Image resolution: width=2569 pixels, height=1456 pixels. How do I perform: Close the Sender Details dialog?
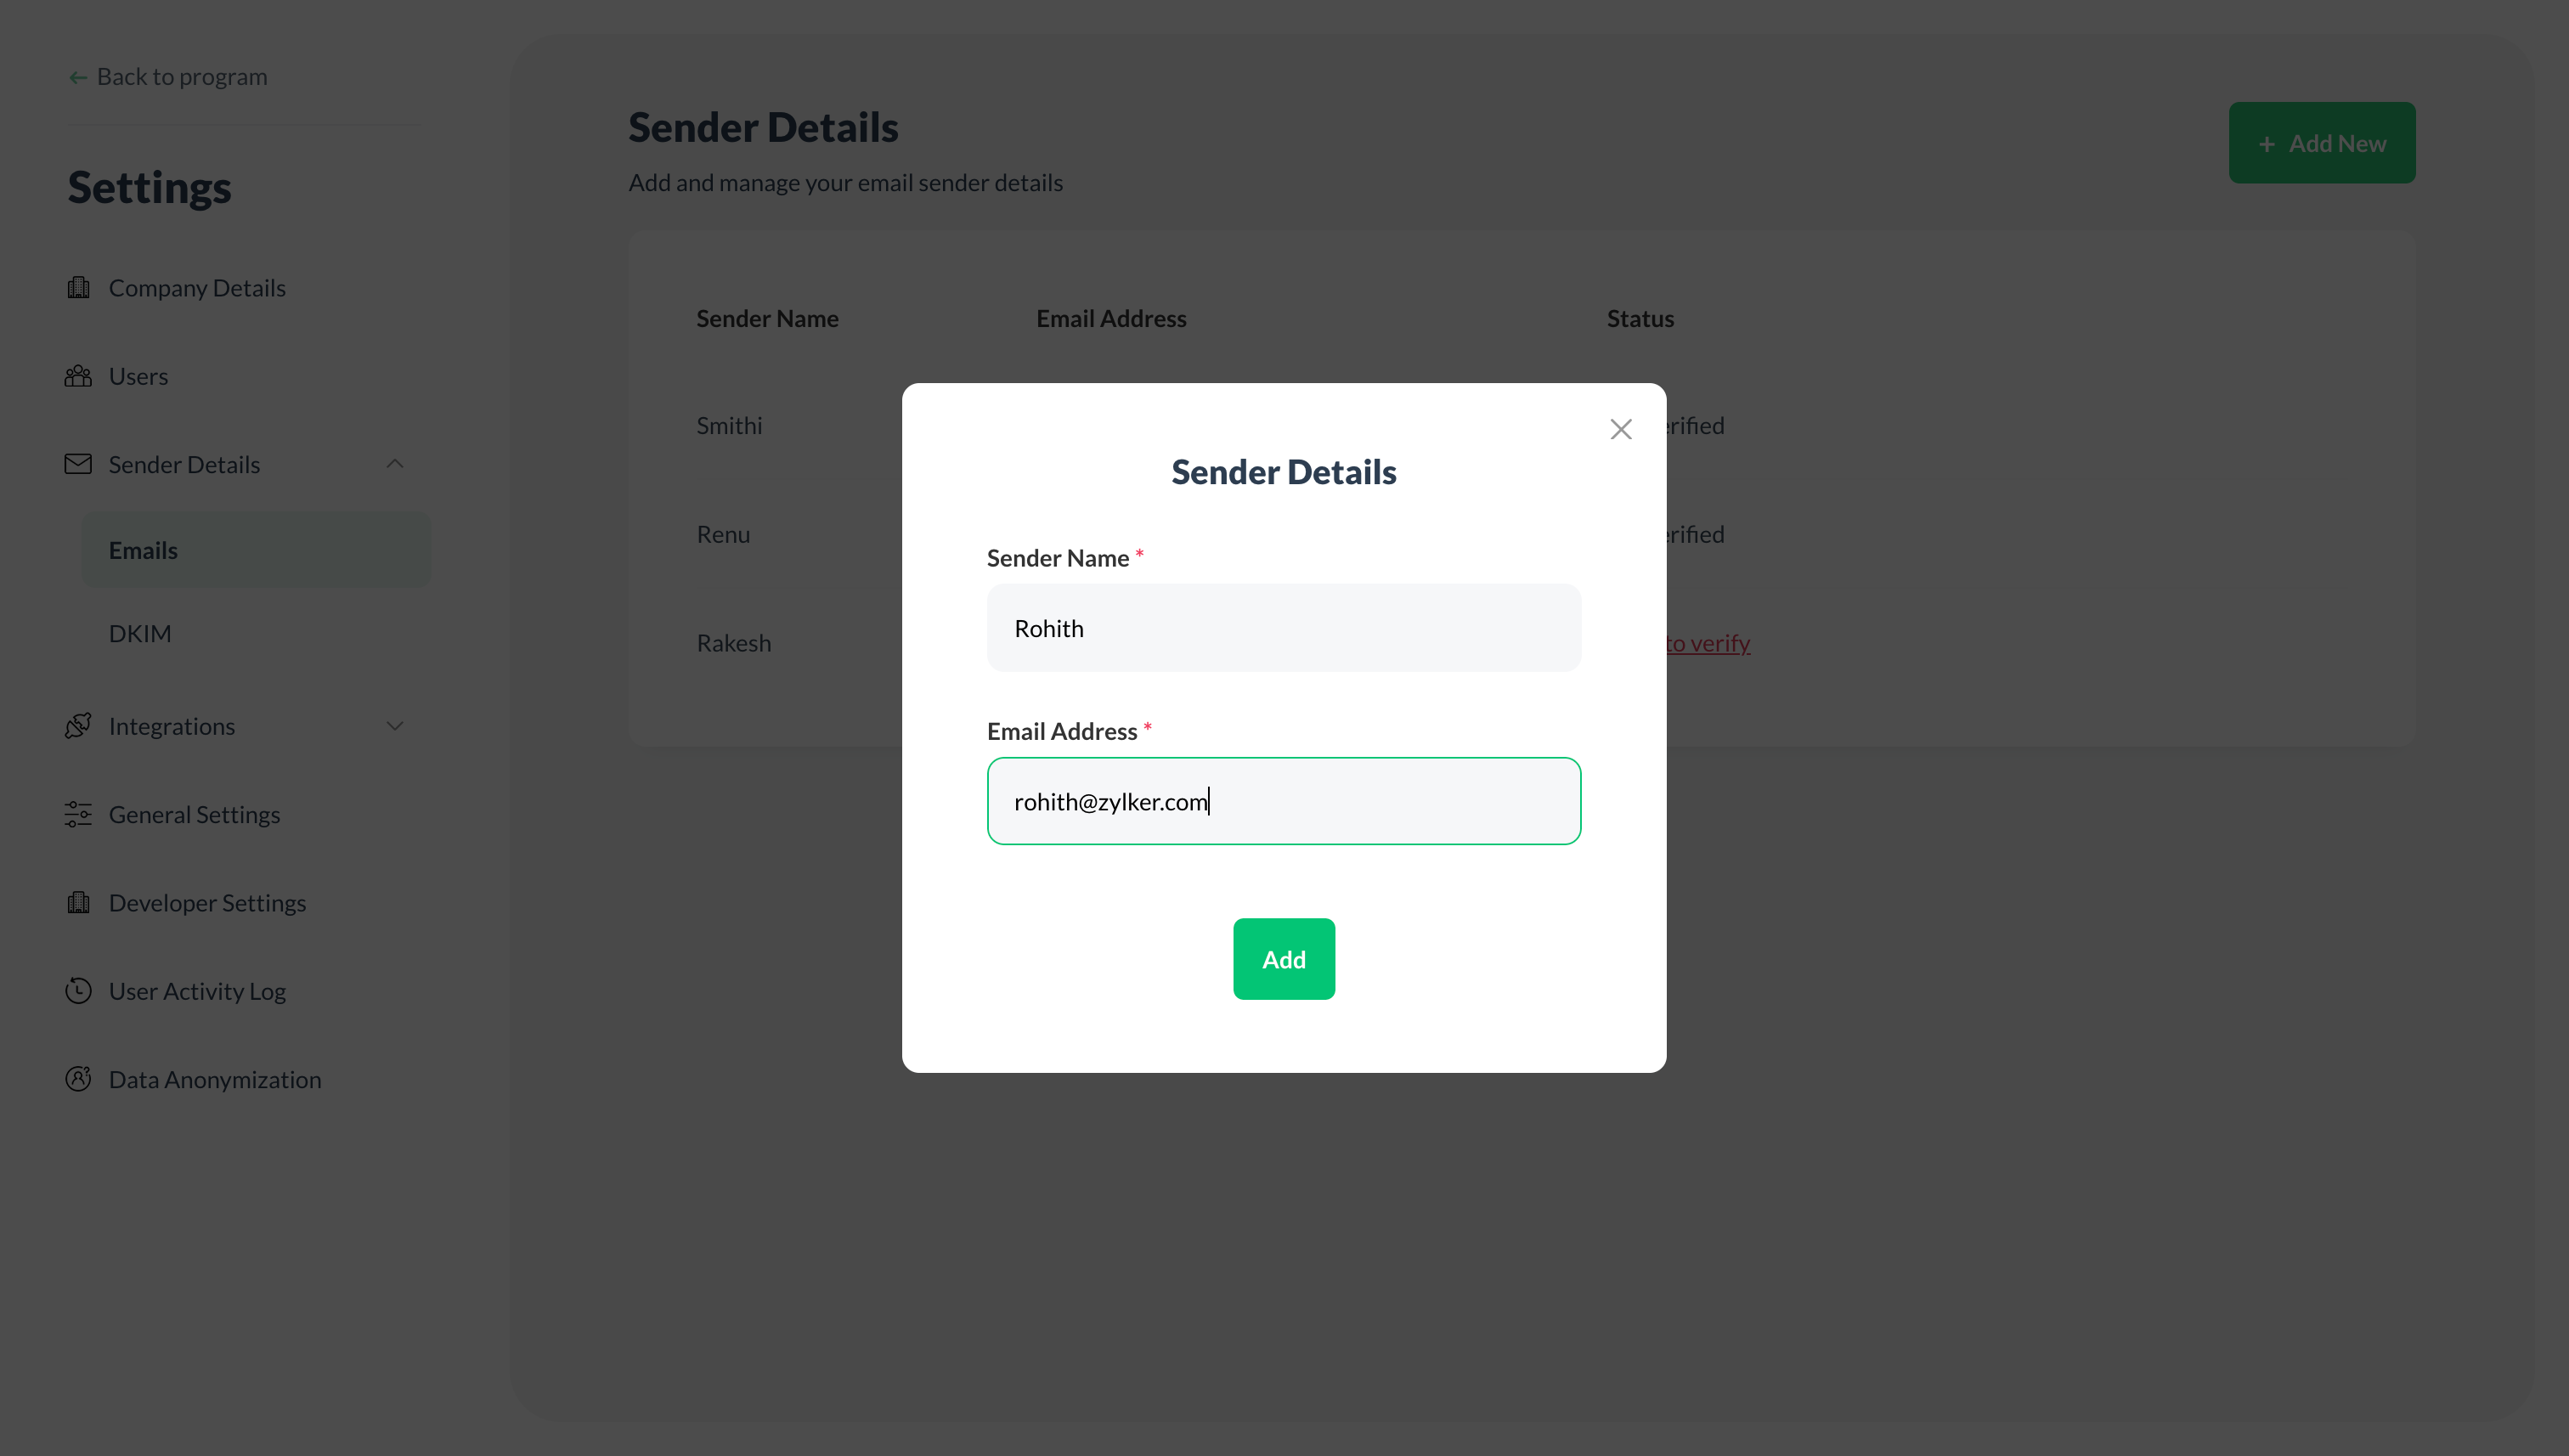point(1621,429)
